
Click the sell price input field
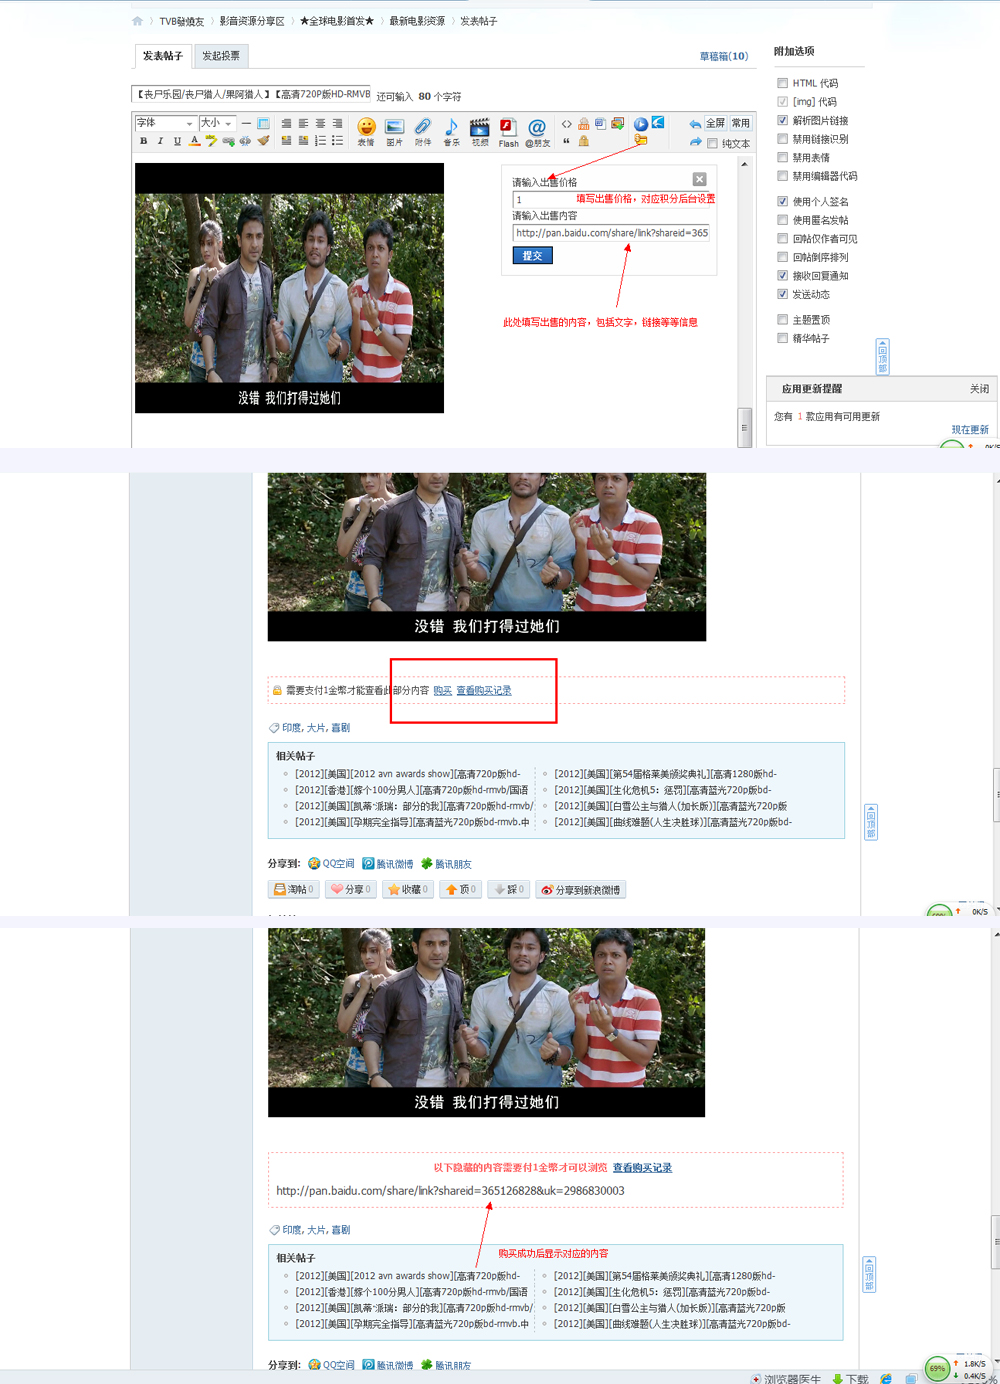click(611, 199)
